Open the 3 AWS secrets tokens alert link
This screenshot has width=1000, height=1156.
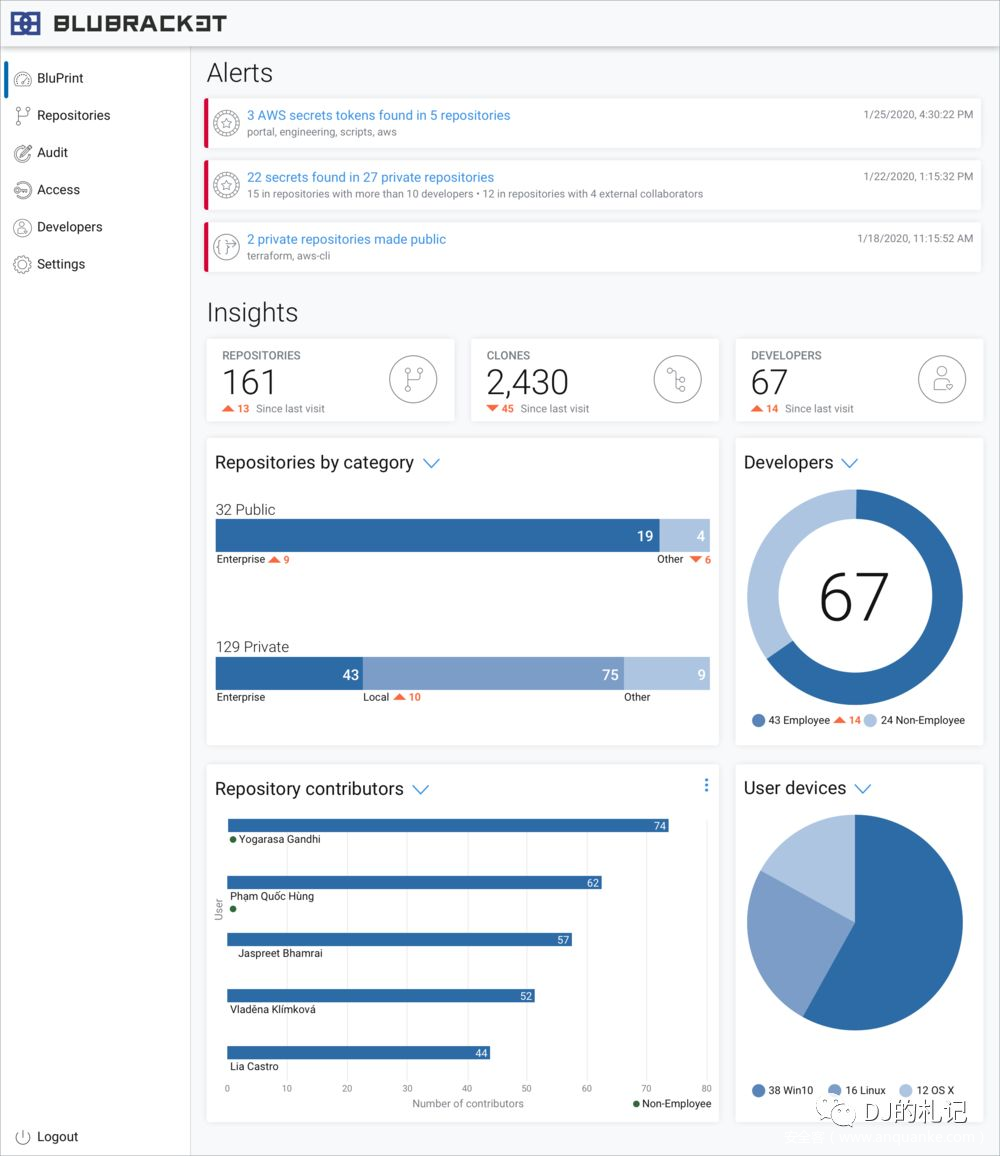[378, 115]
